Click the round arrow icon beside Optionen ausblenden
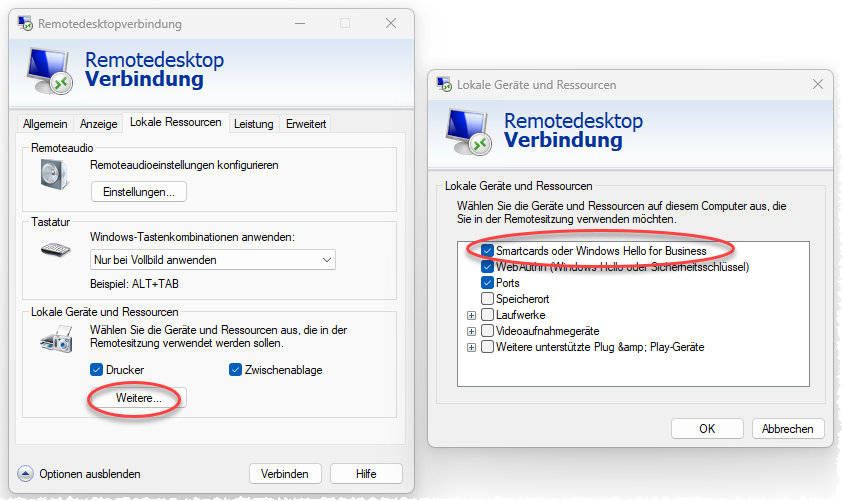843x501 pixels. 25,474
